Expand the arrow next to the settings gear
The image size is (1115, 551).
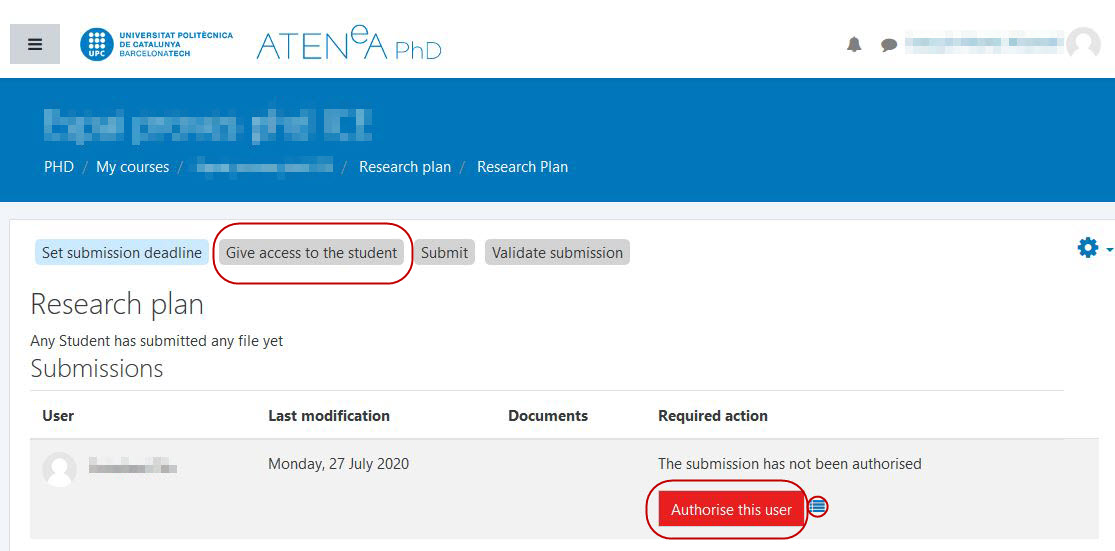[x=1109, y=248]
